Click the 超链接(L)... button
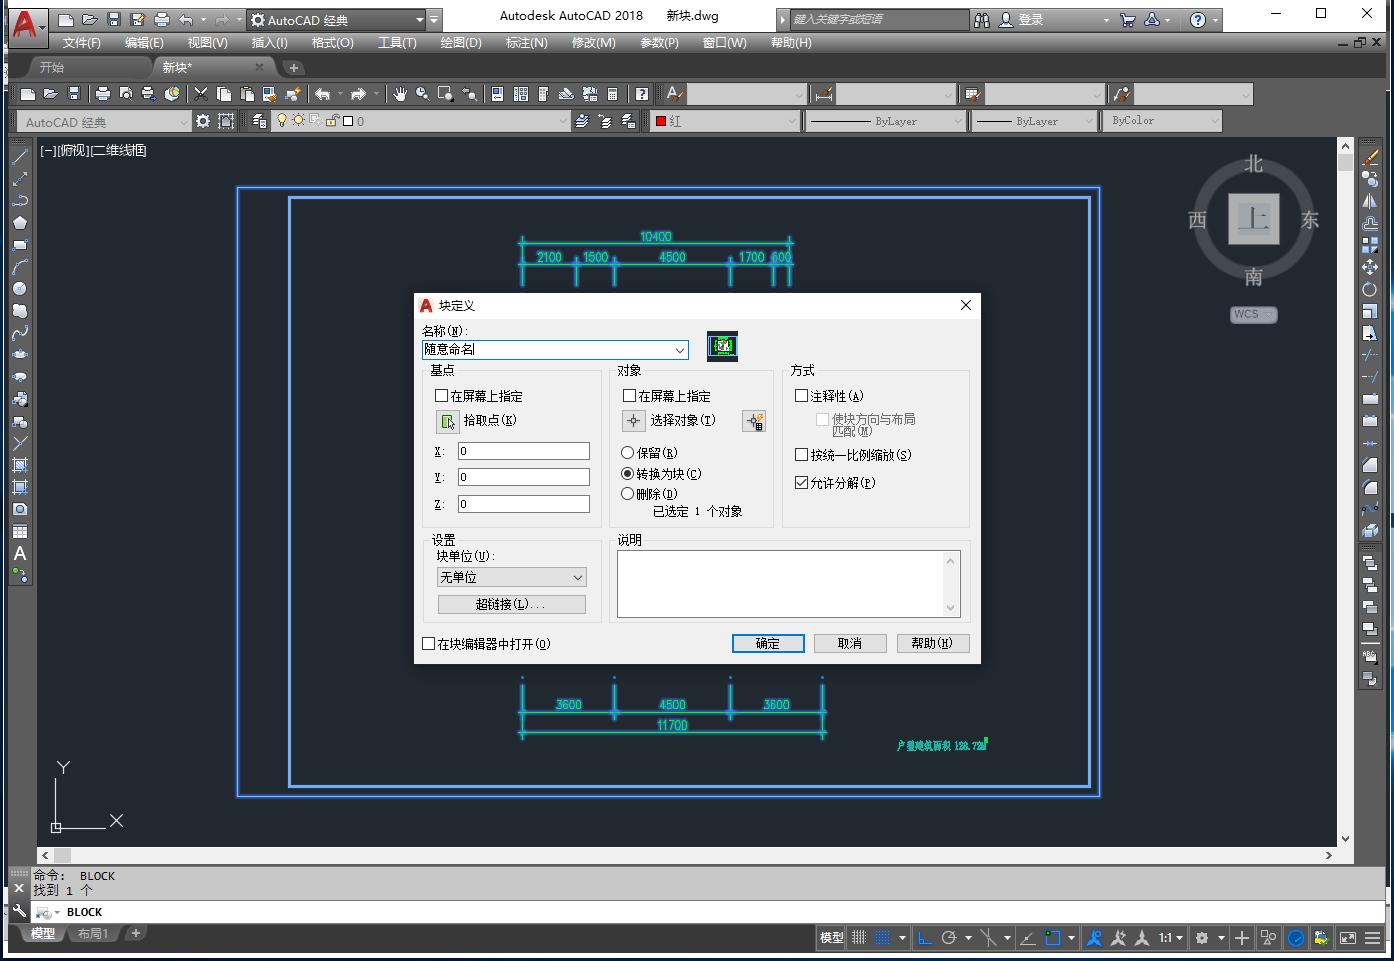 pos(511,604)
